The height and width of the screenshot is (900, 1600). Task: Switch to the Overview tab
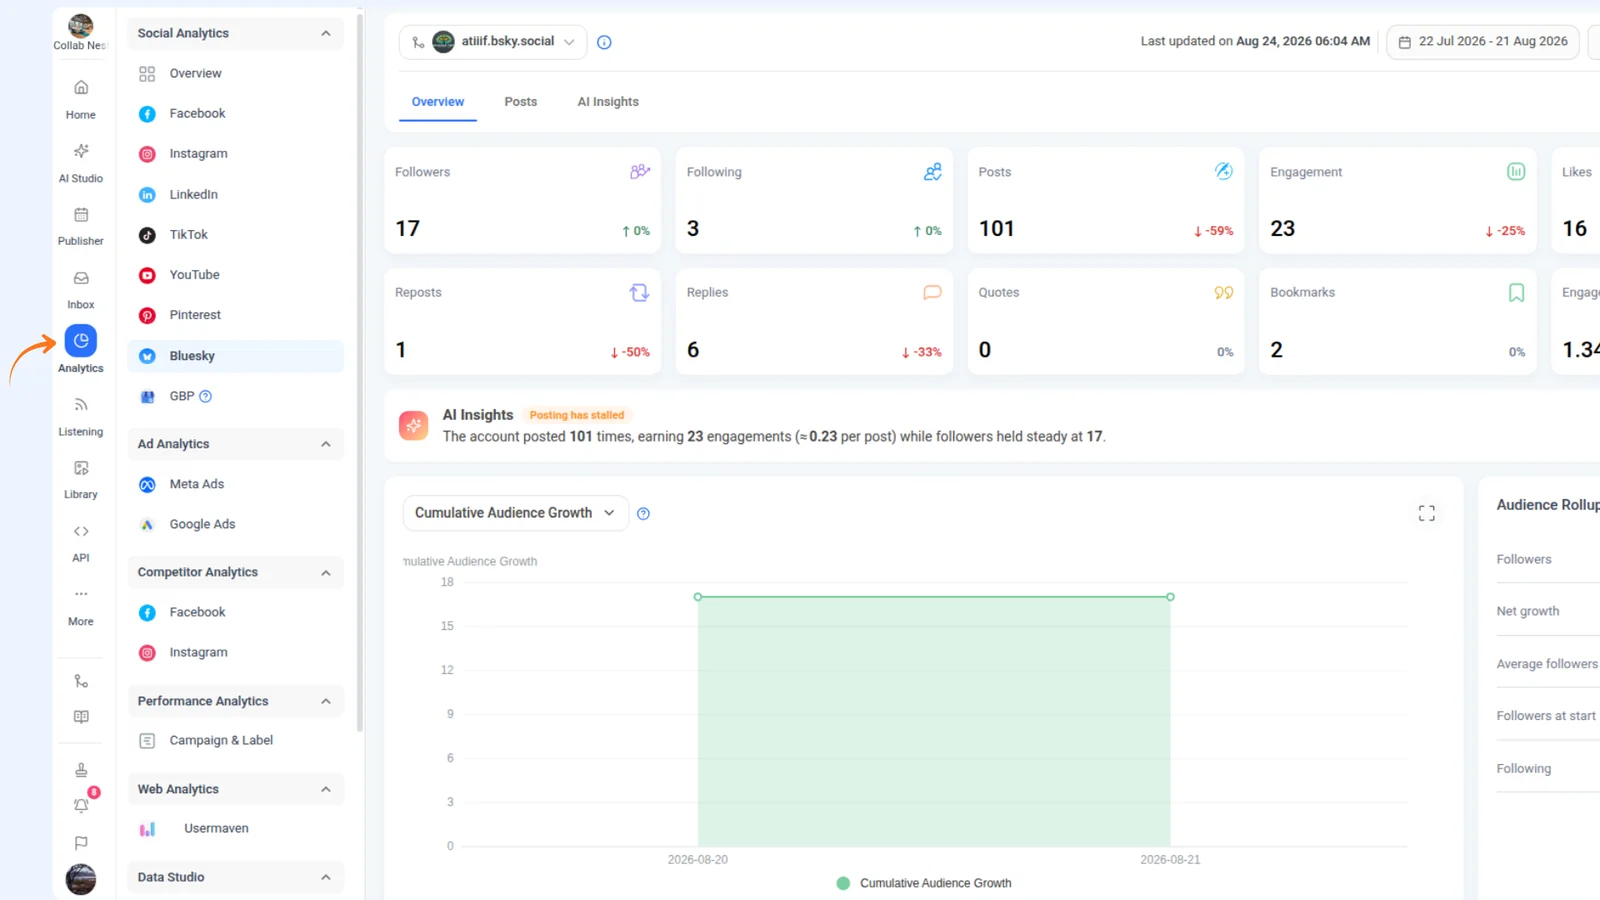click(x=438, y=102)
